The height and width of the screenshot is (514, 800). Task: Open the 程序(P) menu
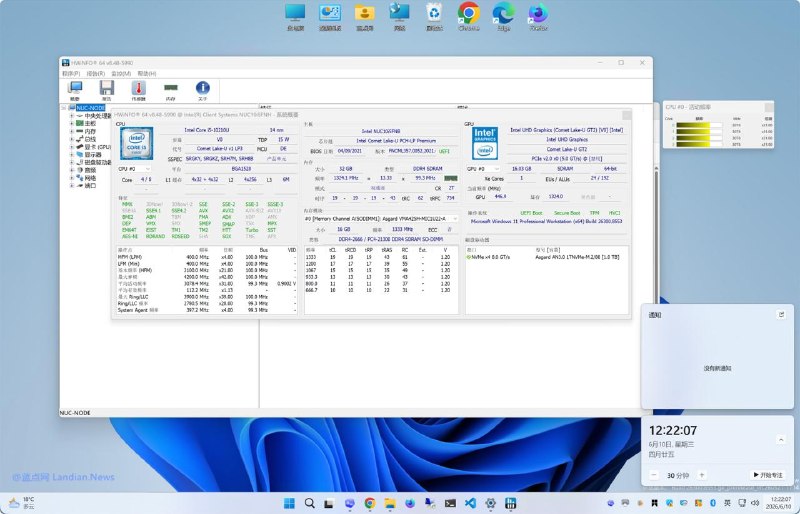point(71,74)
